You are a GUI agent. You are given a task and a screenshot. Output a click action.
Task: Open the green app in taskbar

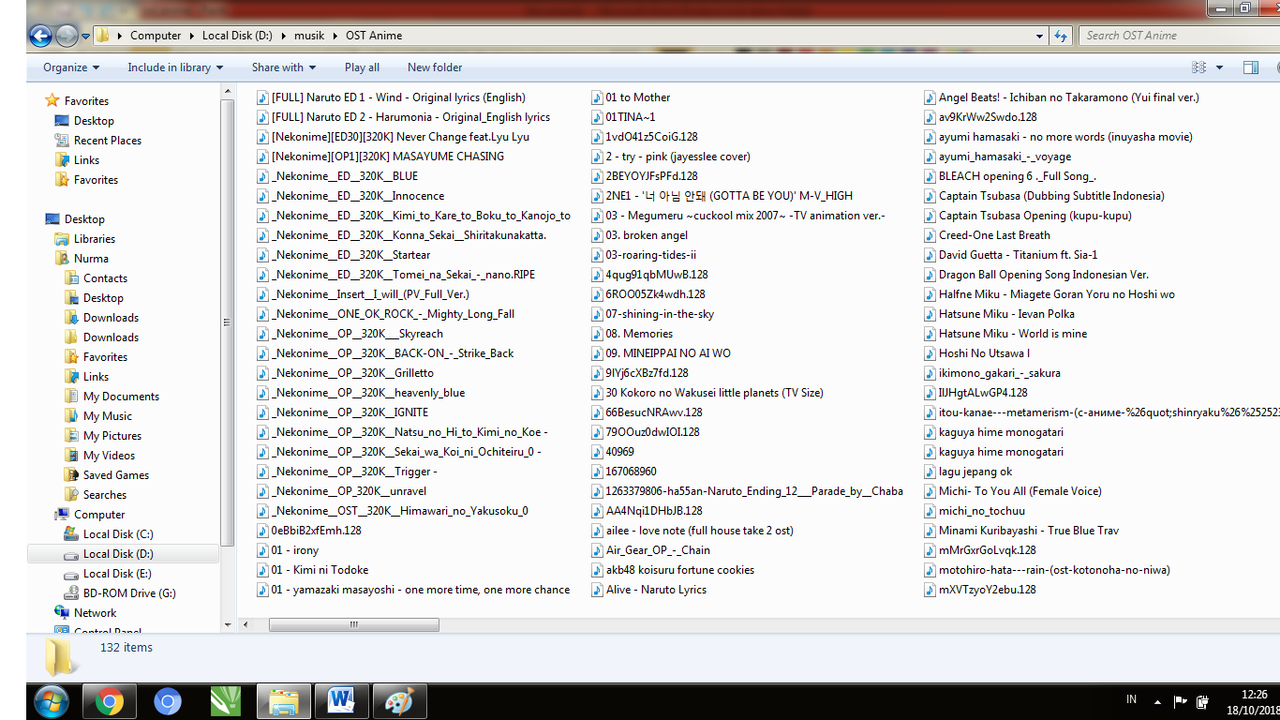pos(225,702)
